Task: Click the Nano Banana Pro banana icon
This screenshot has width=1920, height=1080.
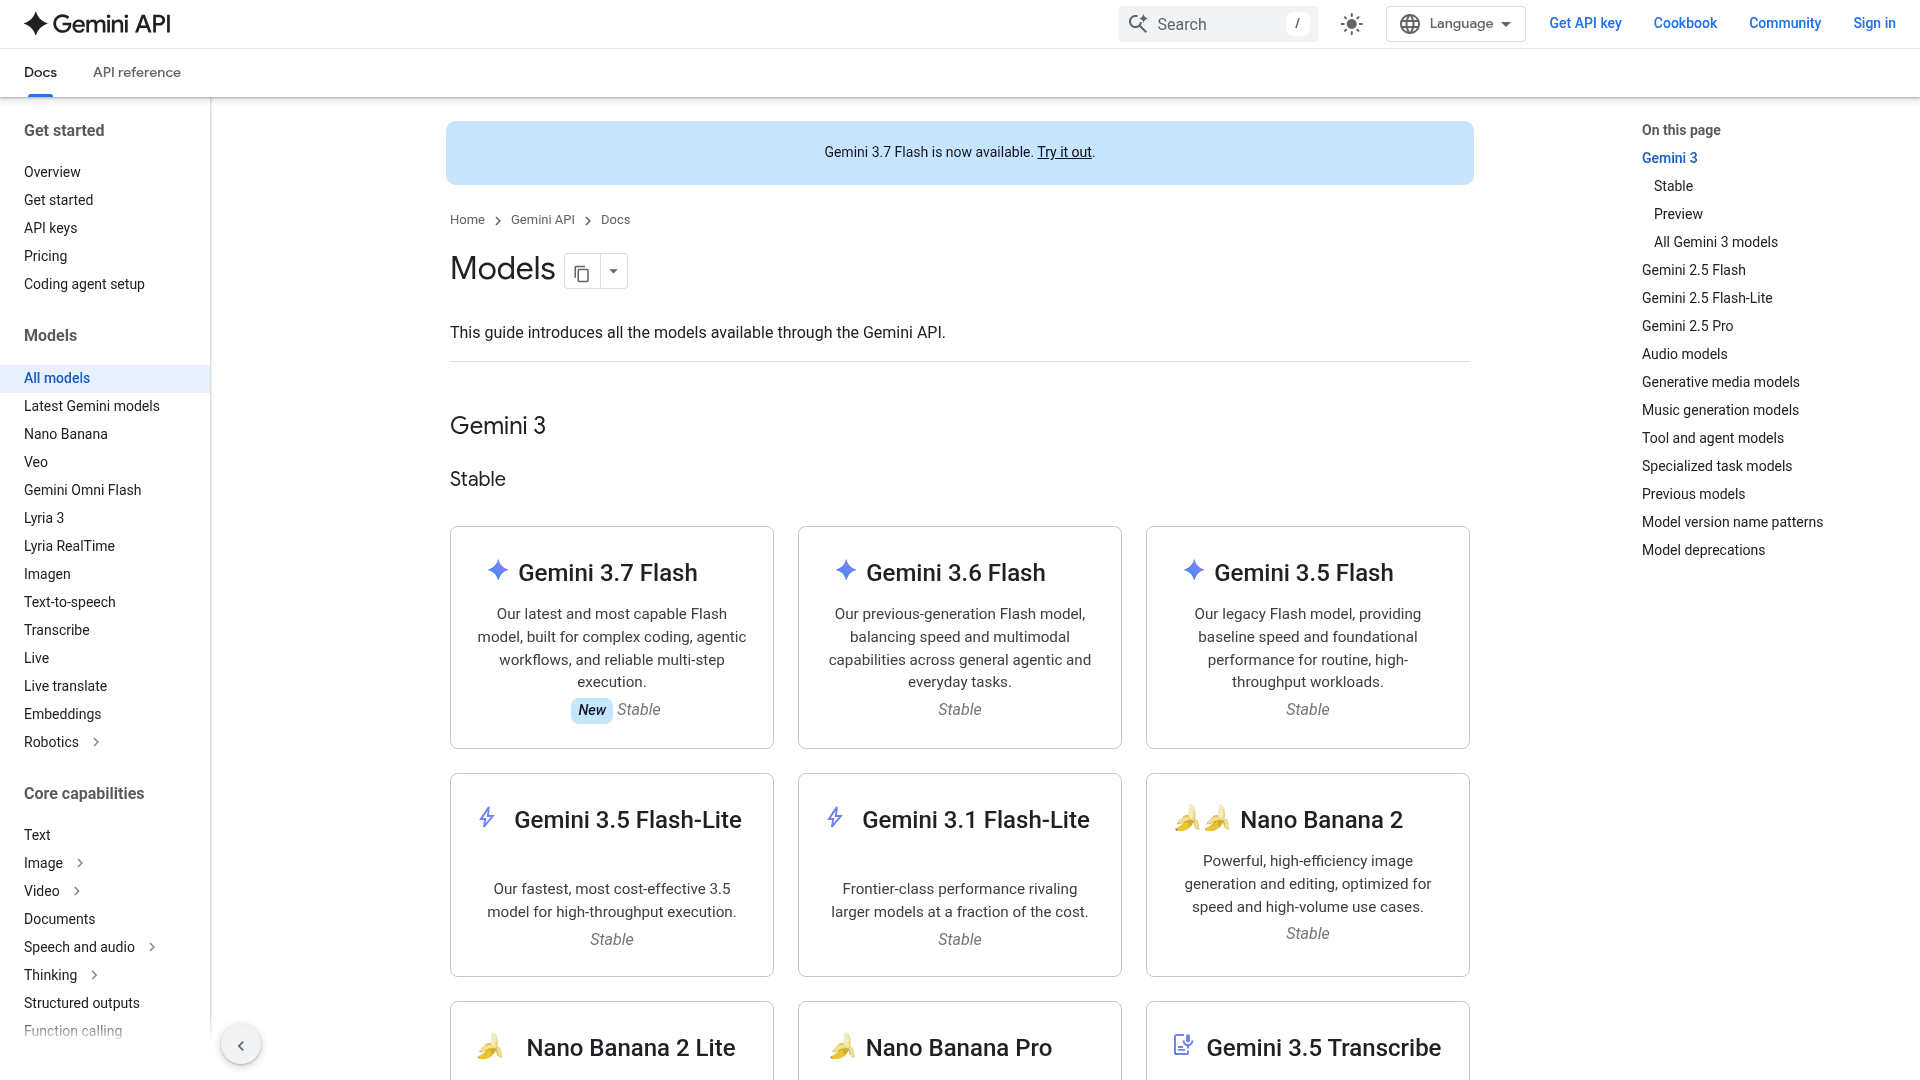Action: click(842, 1047)
